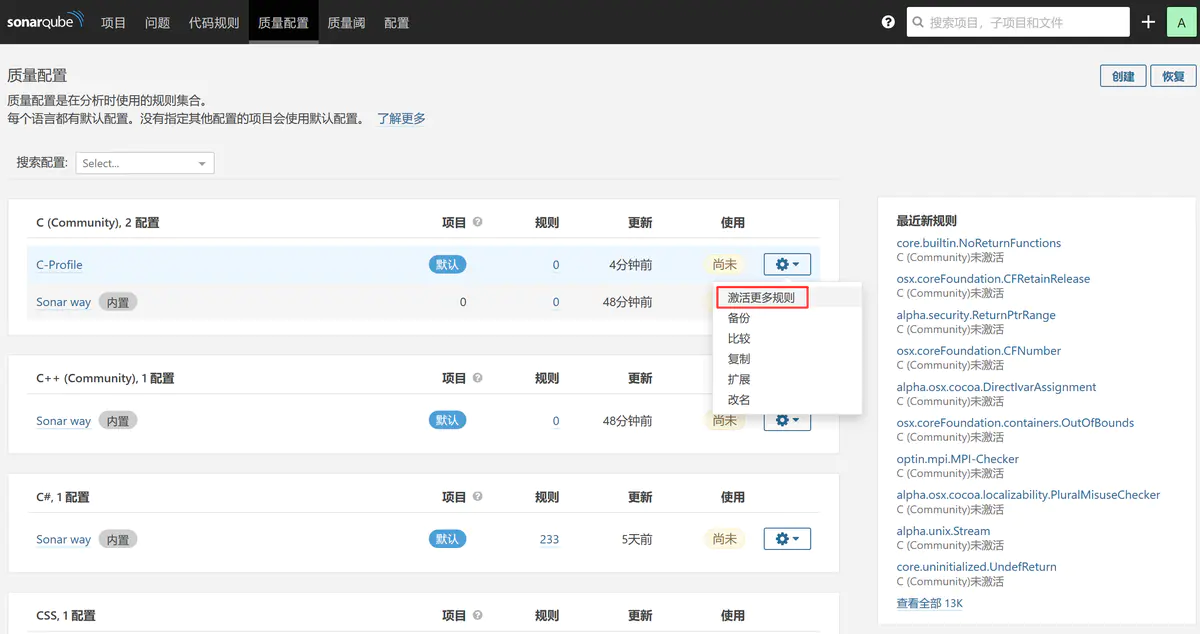Open the 搜索配置 Select dropdown

[145, 163]
